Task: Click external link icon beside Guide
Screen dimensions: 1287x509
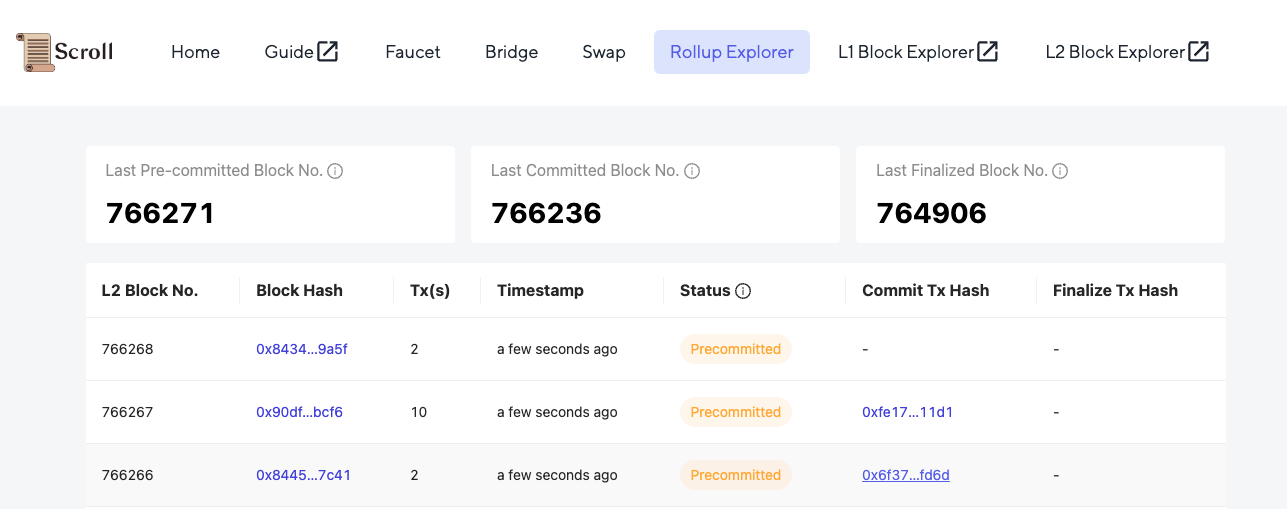Action: coord(328,51)
